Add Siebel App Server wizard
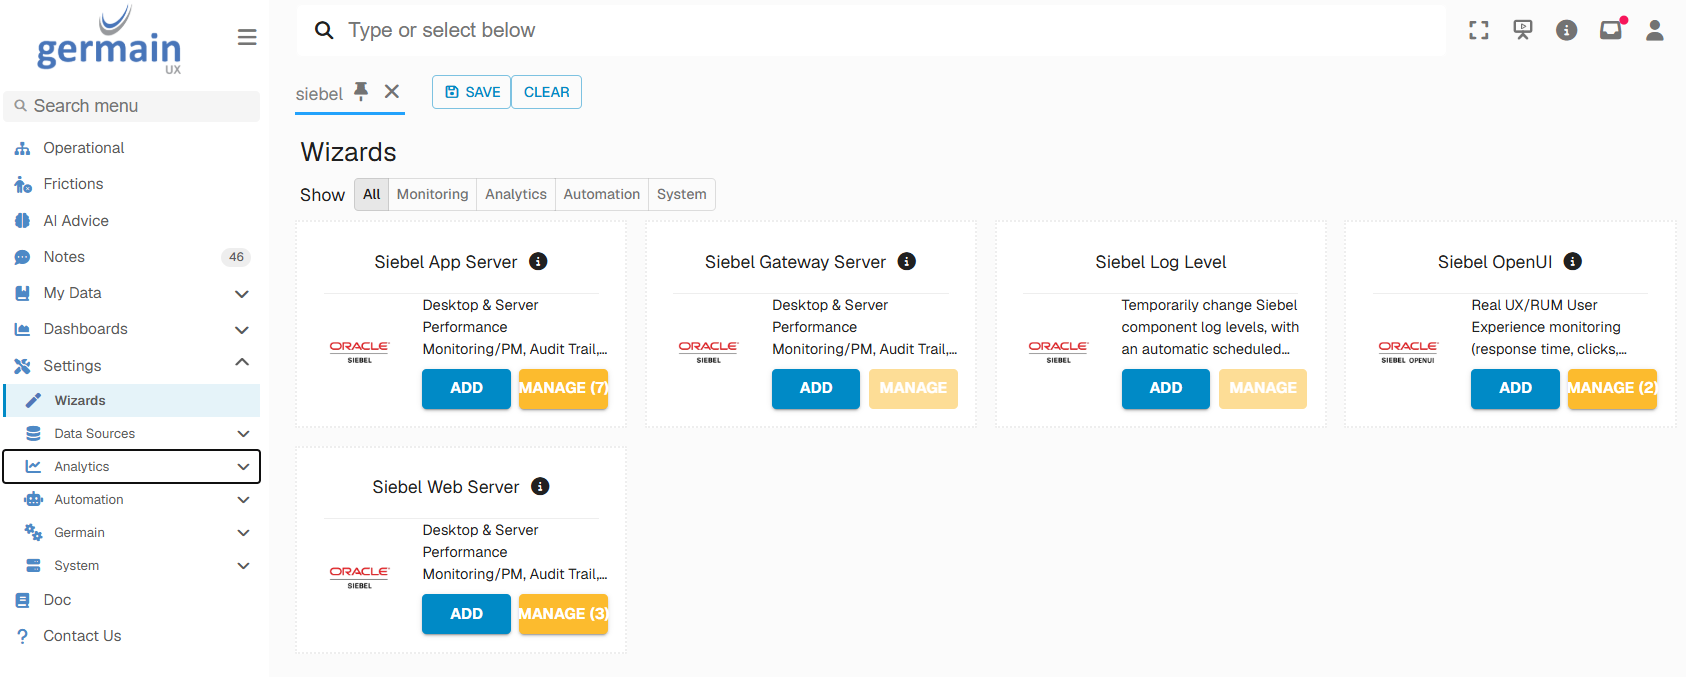Image resolution: width=1686 pixels, height=677 pixels. [x=466, y=388]
